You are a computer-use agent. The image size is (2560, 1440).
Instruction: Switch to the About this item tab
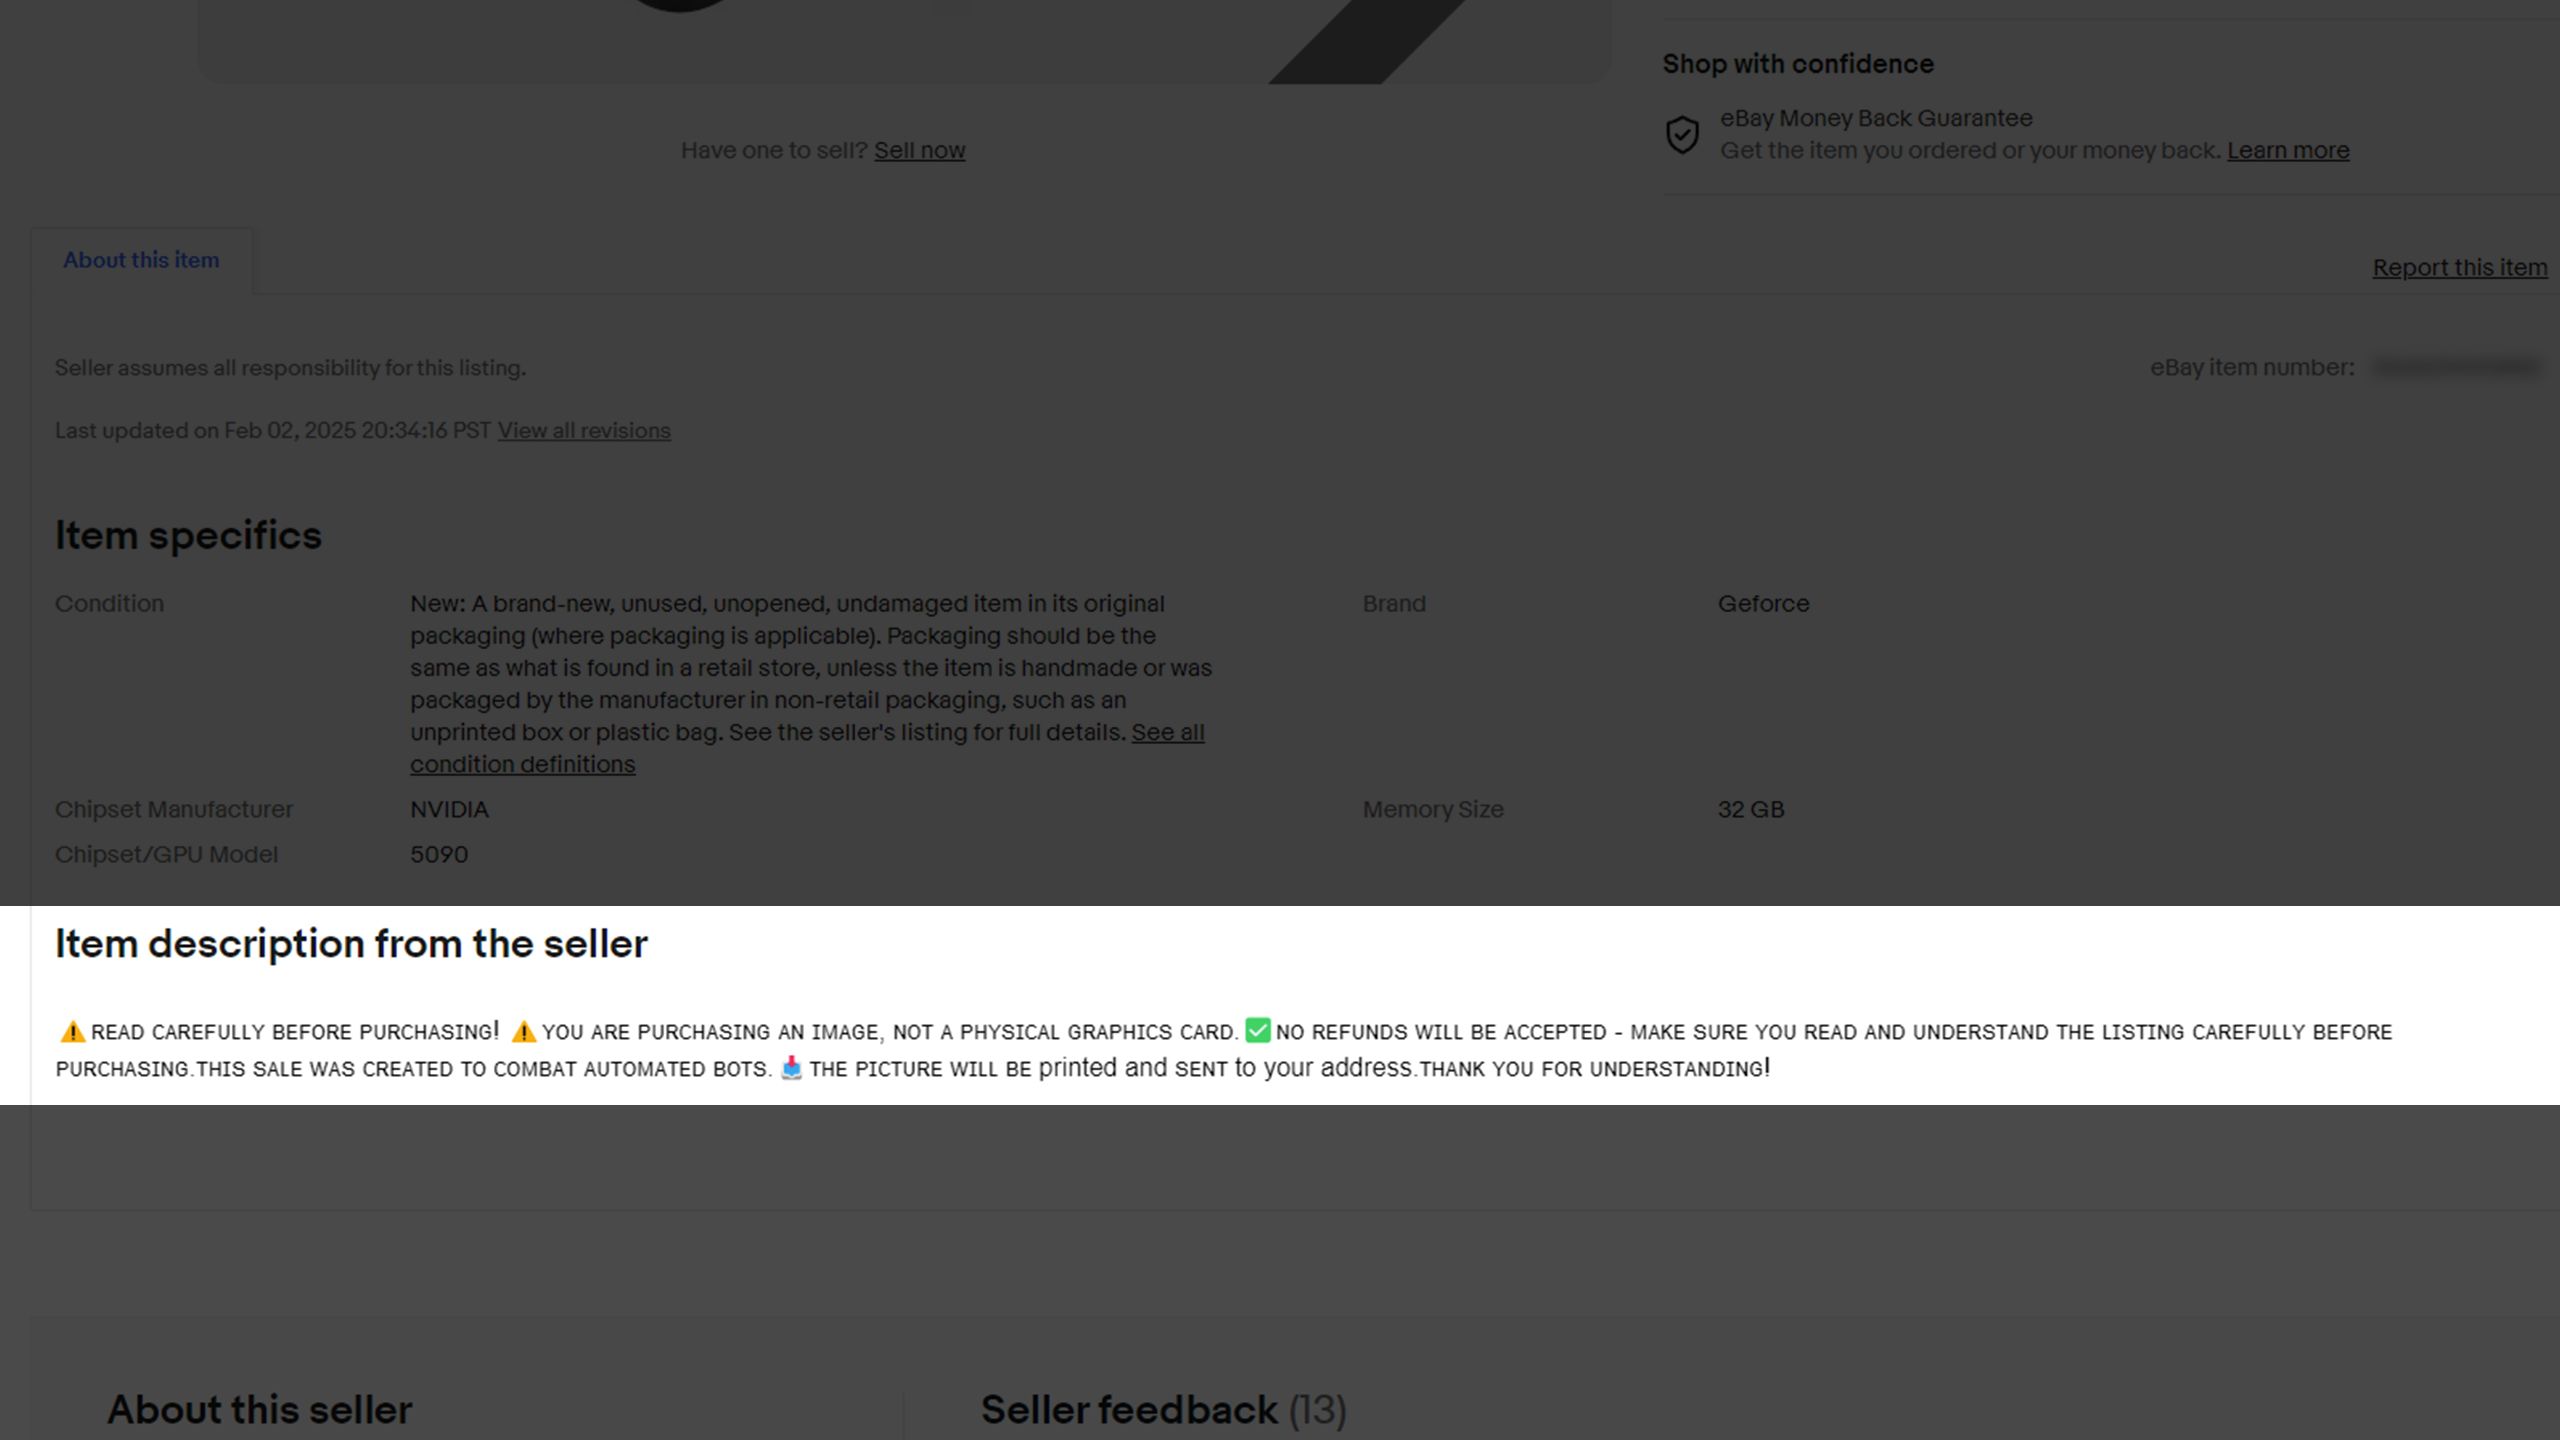[141, 259]
